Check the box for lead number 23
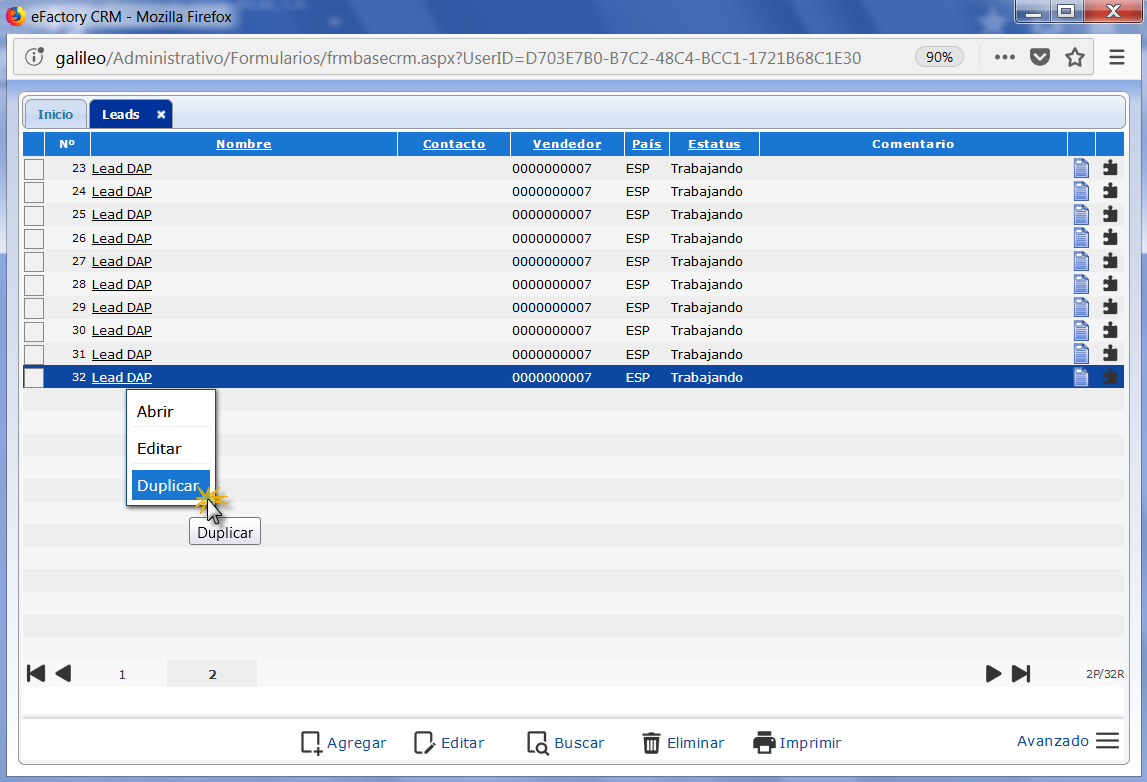Image resolution: width=1147 pixels, height=782 pixels. point(34,169)
